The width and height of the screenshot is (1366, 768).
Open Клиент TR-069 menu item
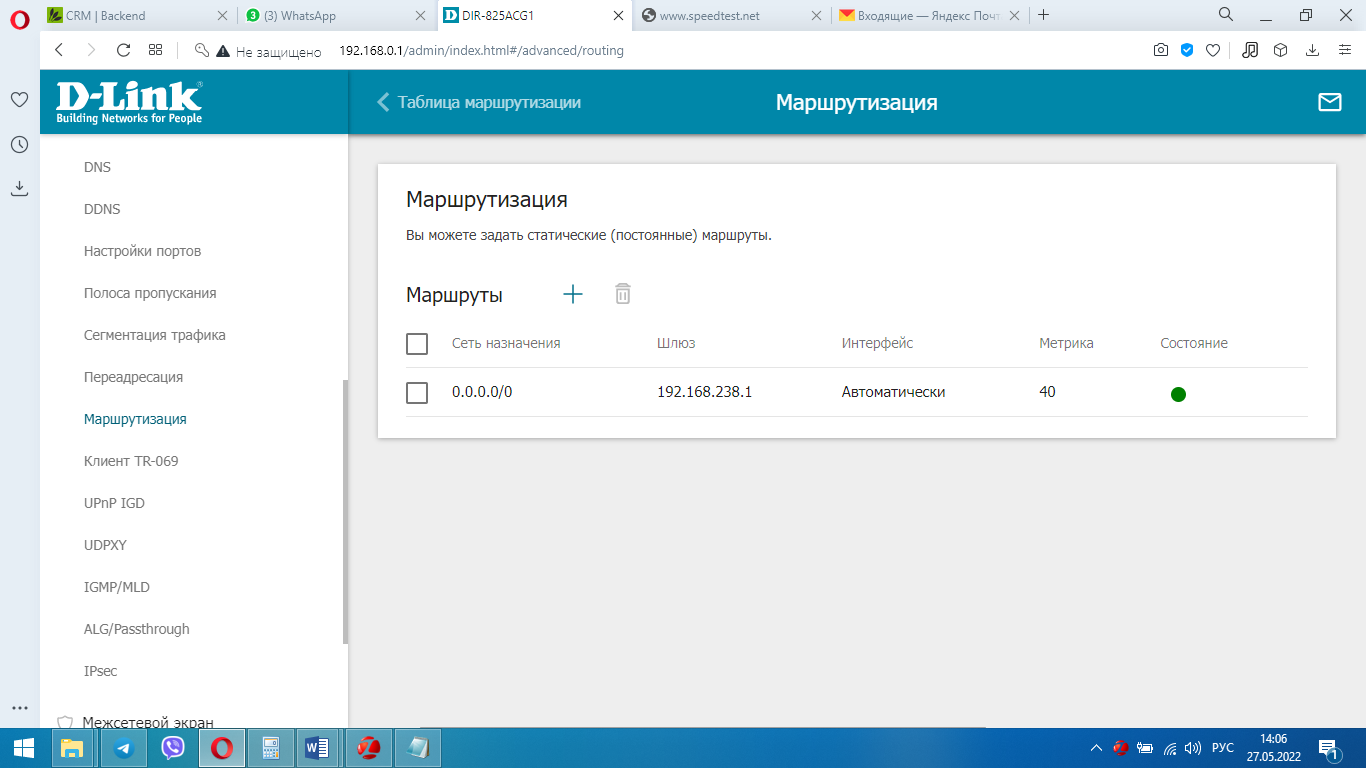[x=131, y=461]
